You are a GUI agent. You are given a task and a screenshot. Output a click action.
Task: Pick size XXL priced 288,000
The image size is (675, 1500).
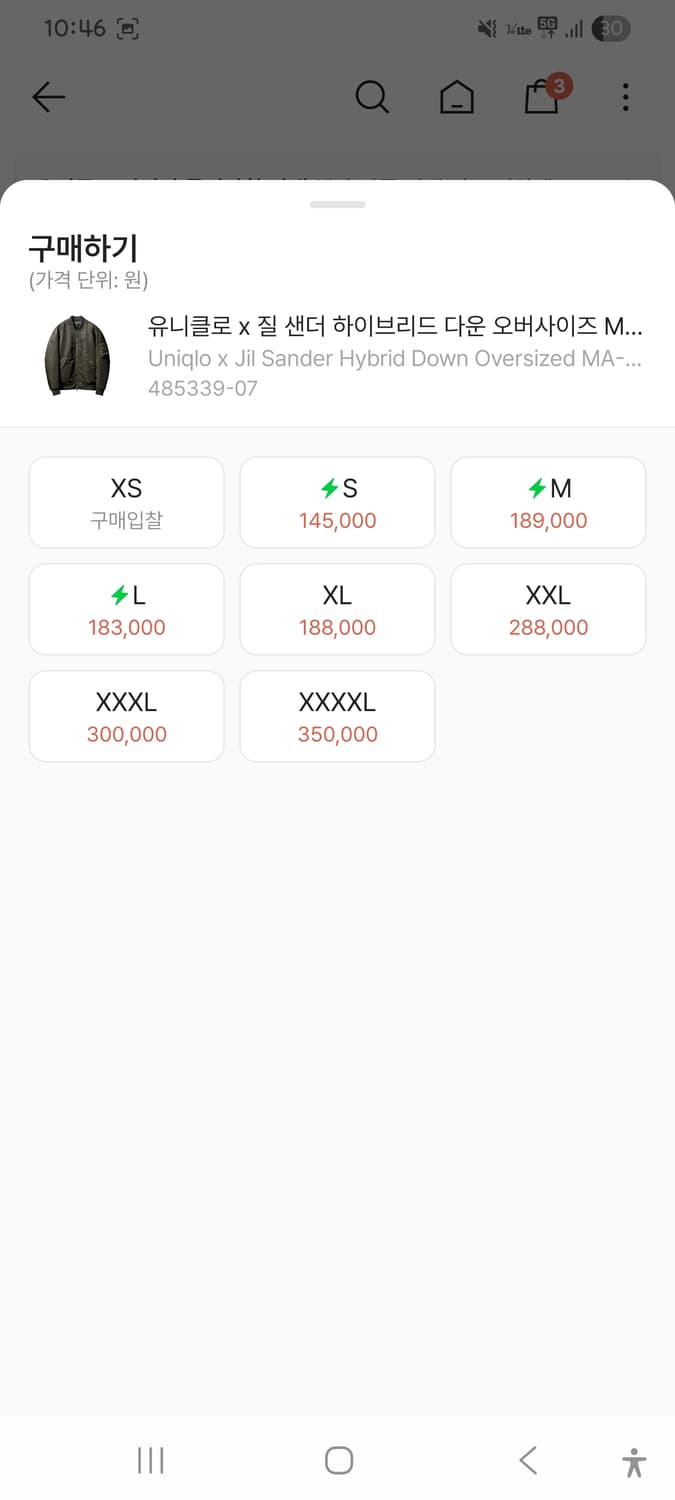click(548, 610)
